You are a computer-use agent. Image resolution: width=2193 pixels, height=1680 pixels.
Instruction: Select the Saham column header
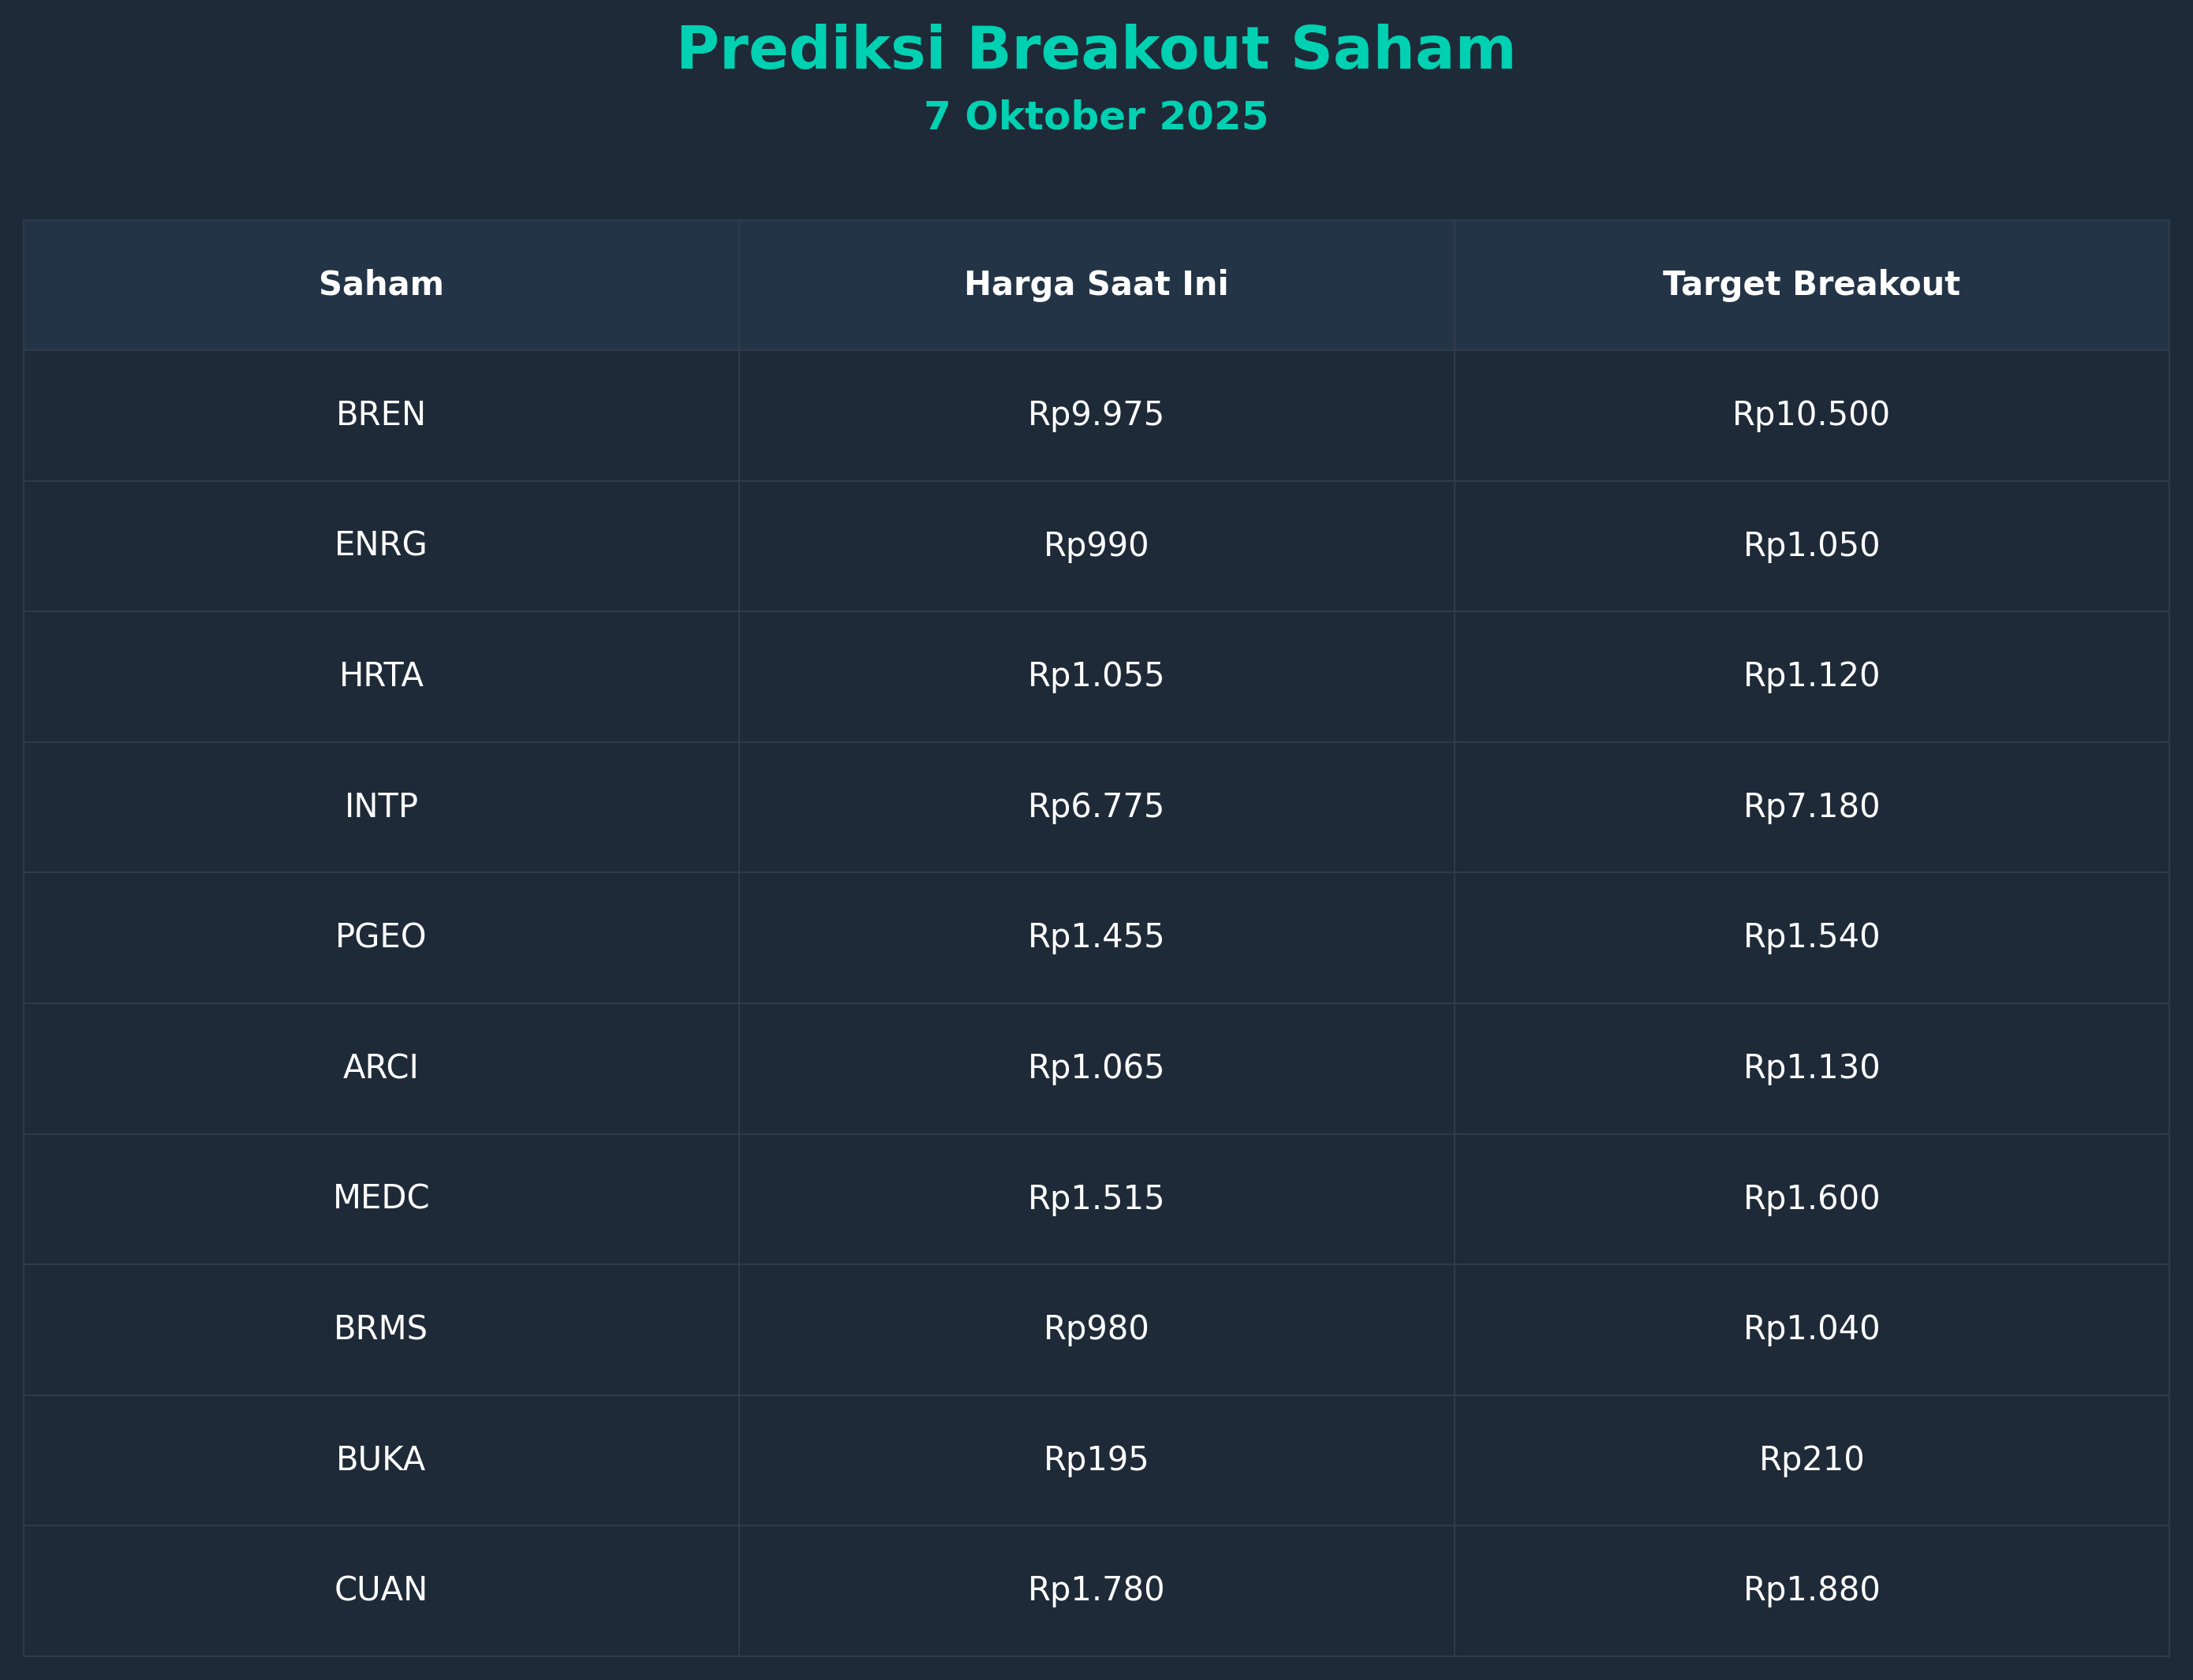tap(381, 285)
